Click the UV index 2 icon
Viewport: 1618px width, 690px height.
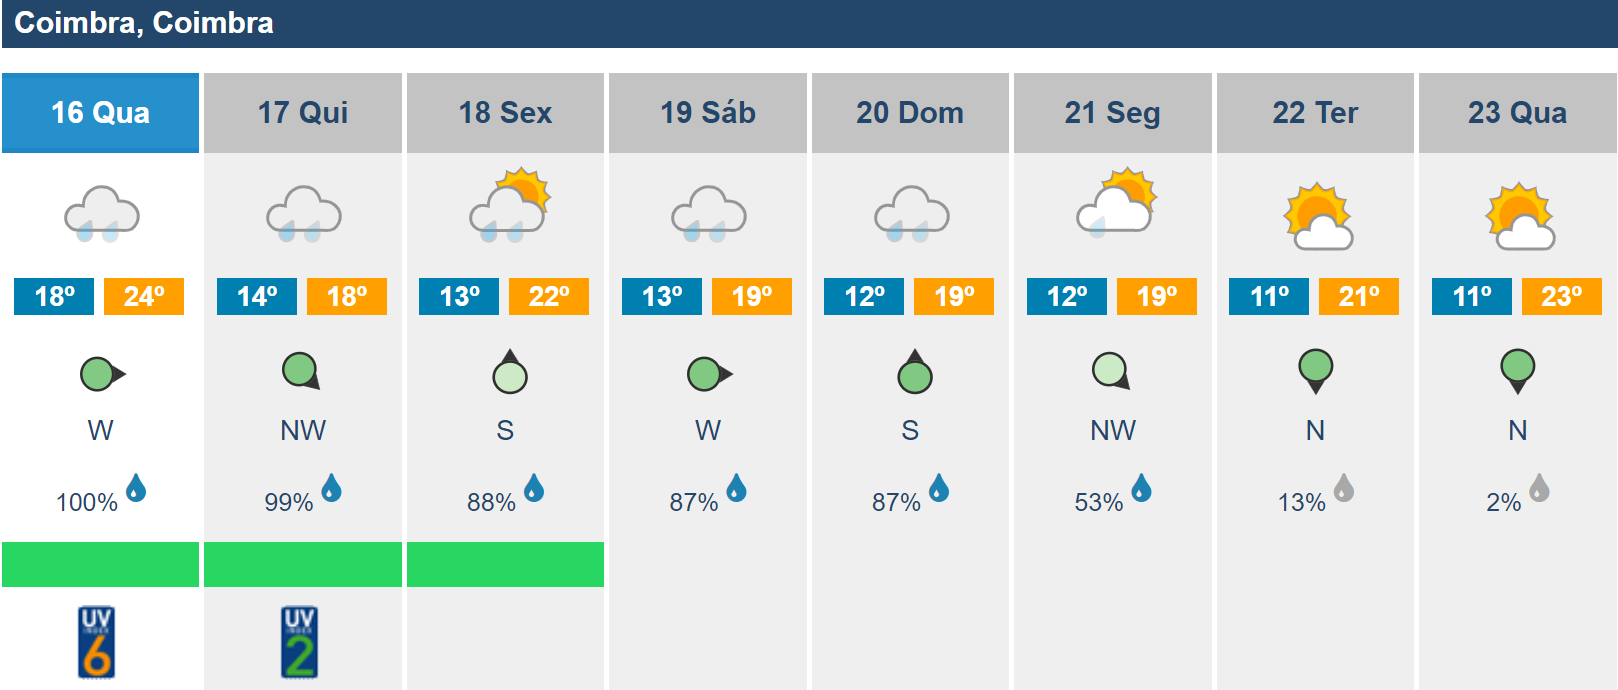click(299, 643)
